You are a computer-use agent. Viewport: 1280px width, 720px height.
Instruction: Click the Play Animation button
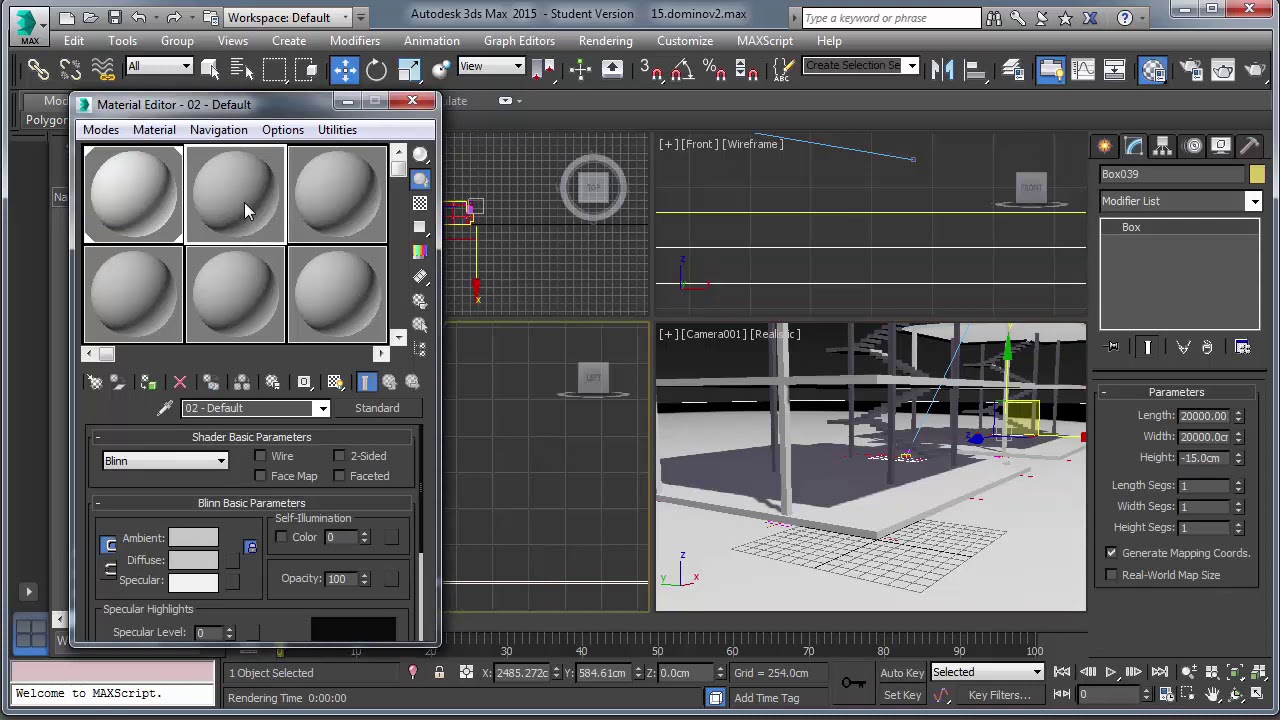tap(1110, 673)
